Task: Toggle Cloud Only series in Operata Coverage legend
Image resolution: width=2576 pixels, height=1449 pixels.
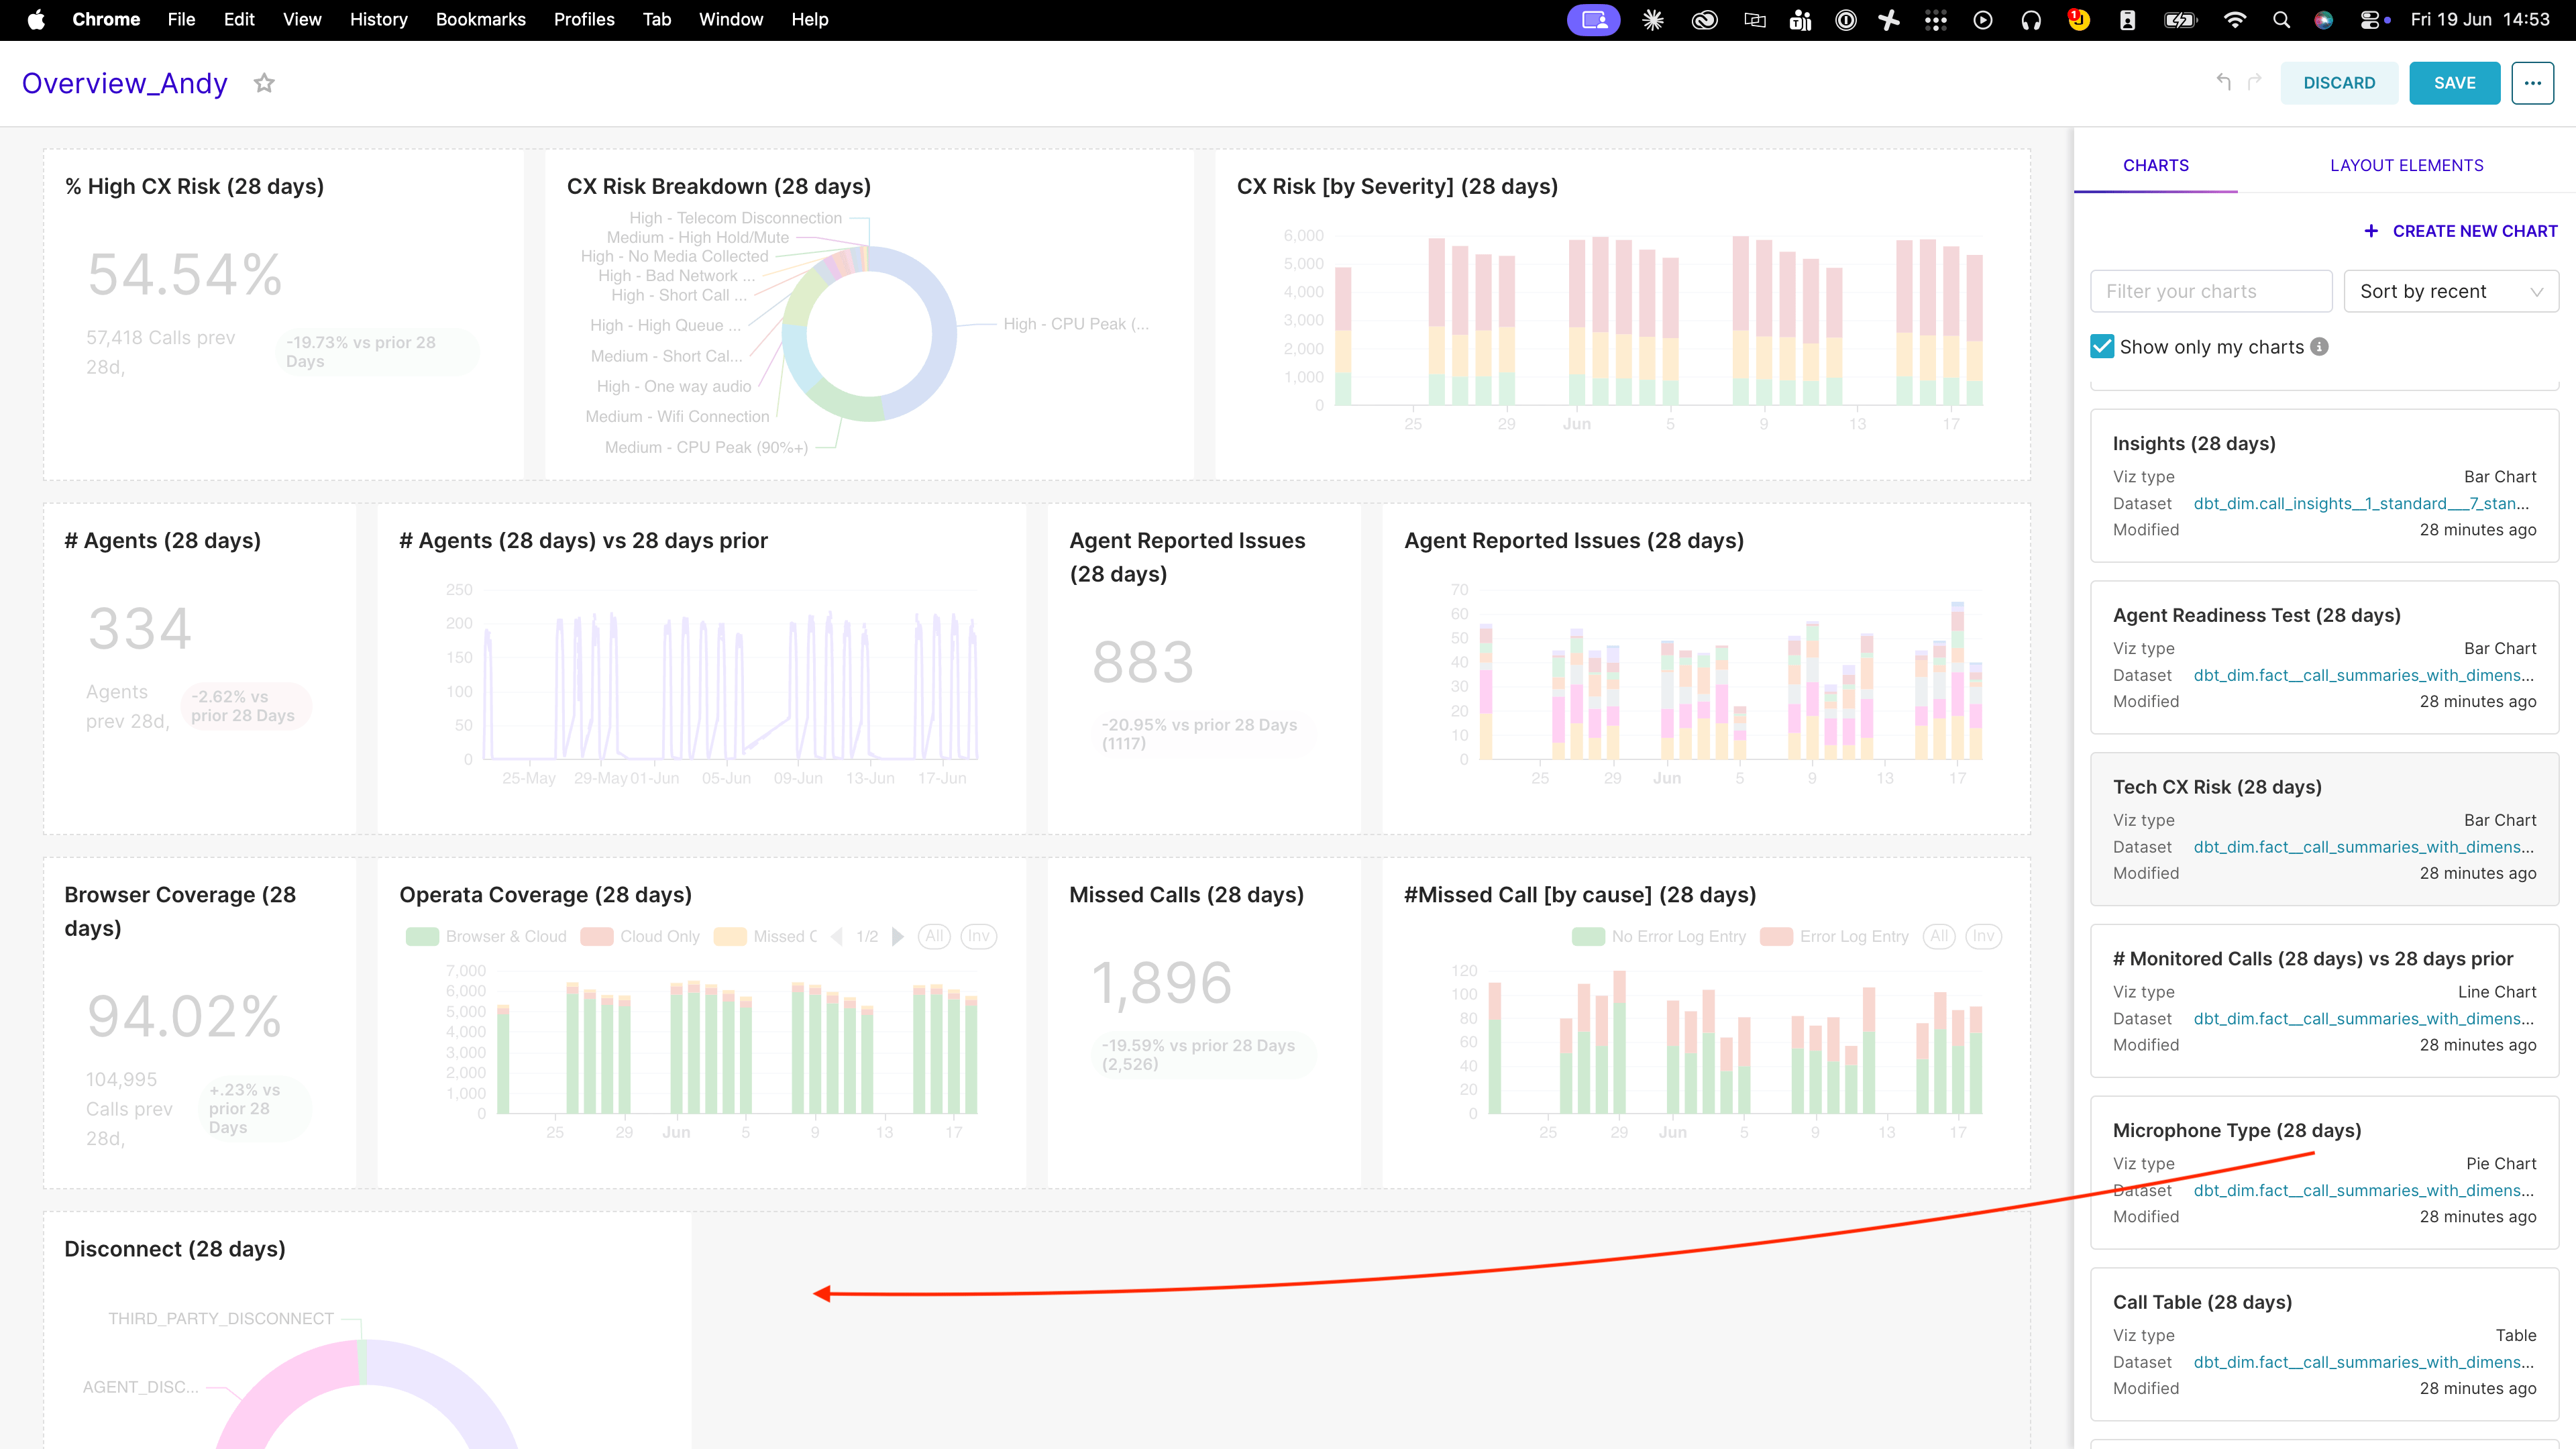Action: 640,936
